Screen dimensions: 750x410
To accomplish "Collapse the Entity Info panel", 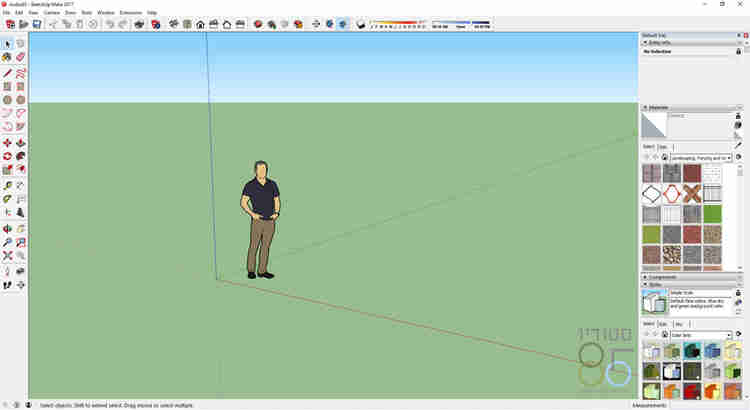I will pyautogui.click(x=645, y=43).
